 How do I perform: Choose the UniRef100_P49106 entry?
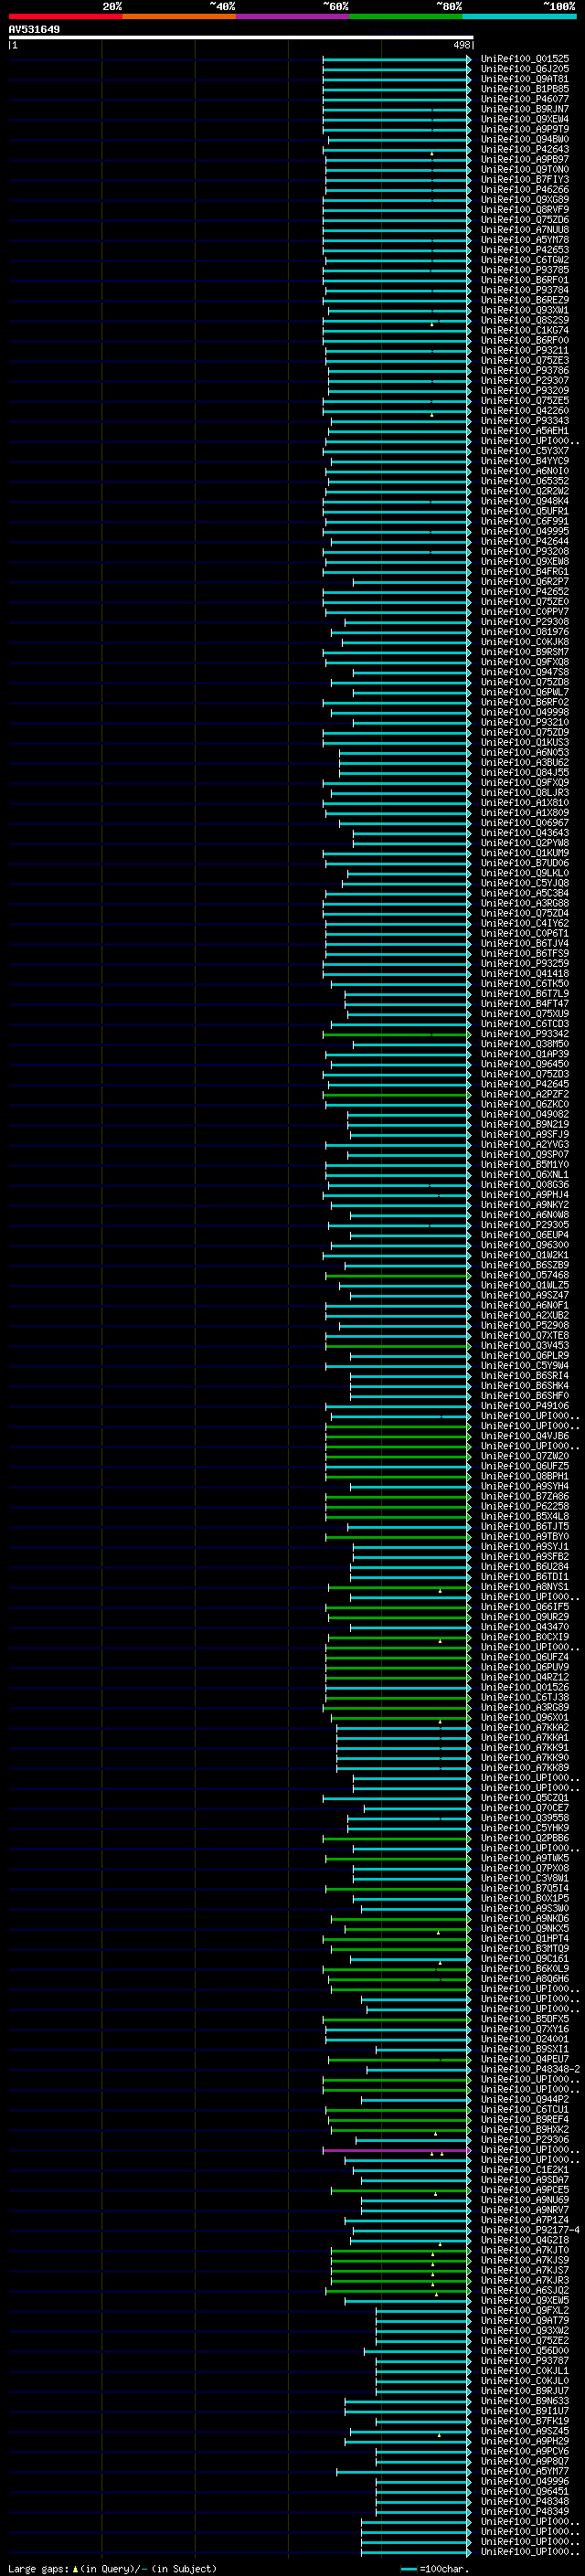525,1406
